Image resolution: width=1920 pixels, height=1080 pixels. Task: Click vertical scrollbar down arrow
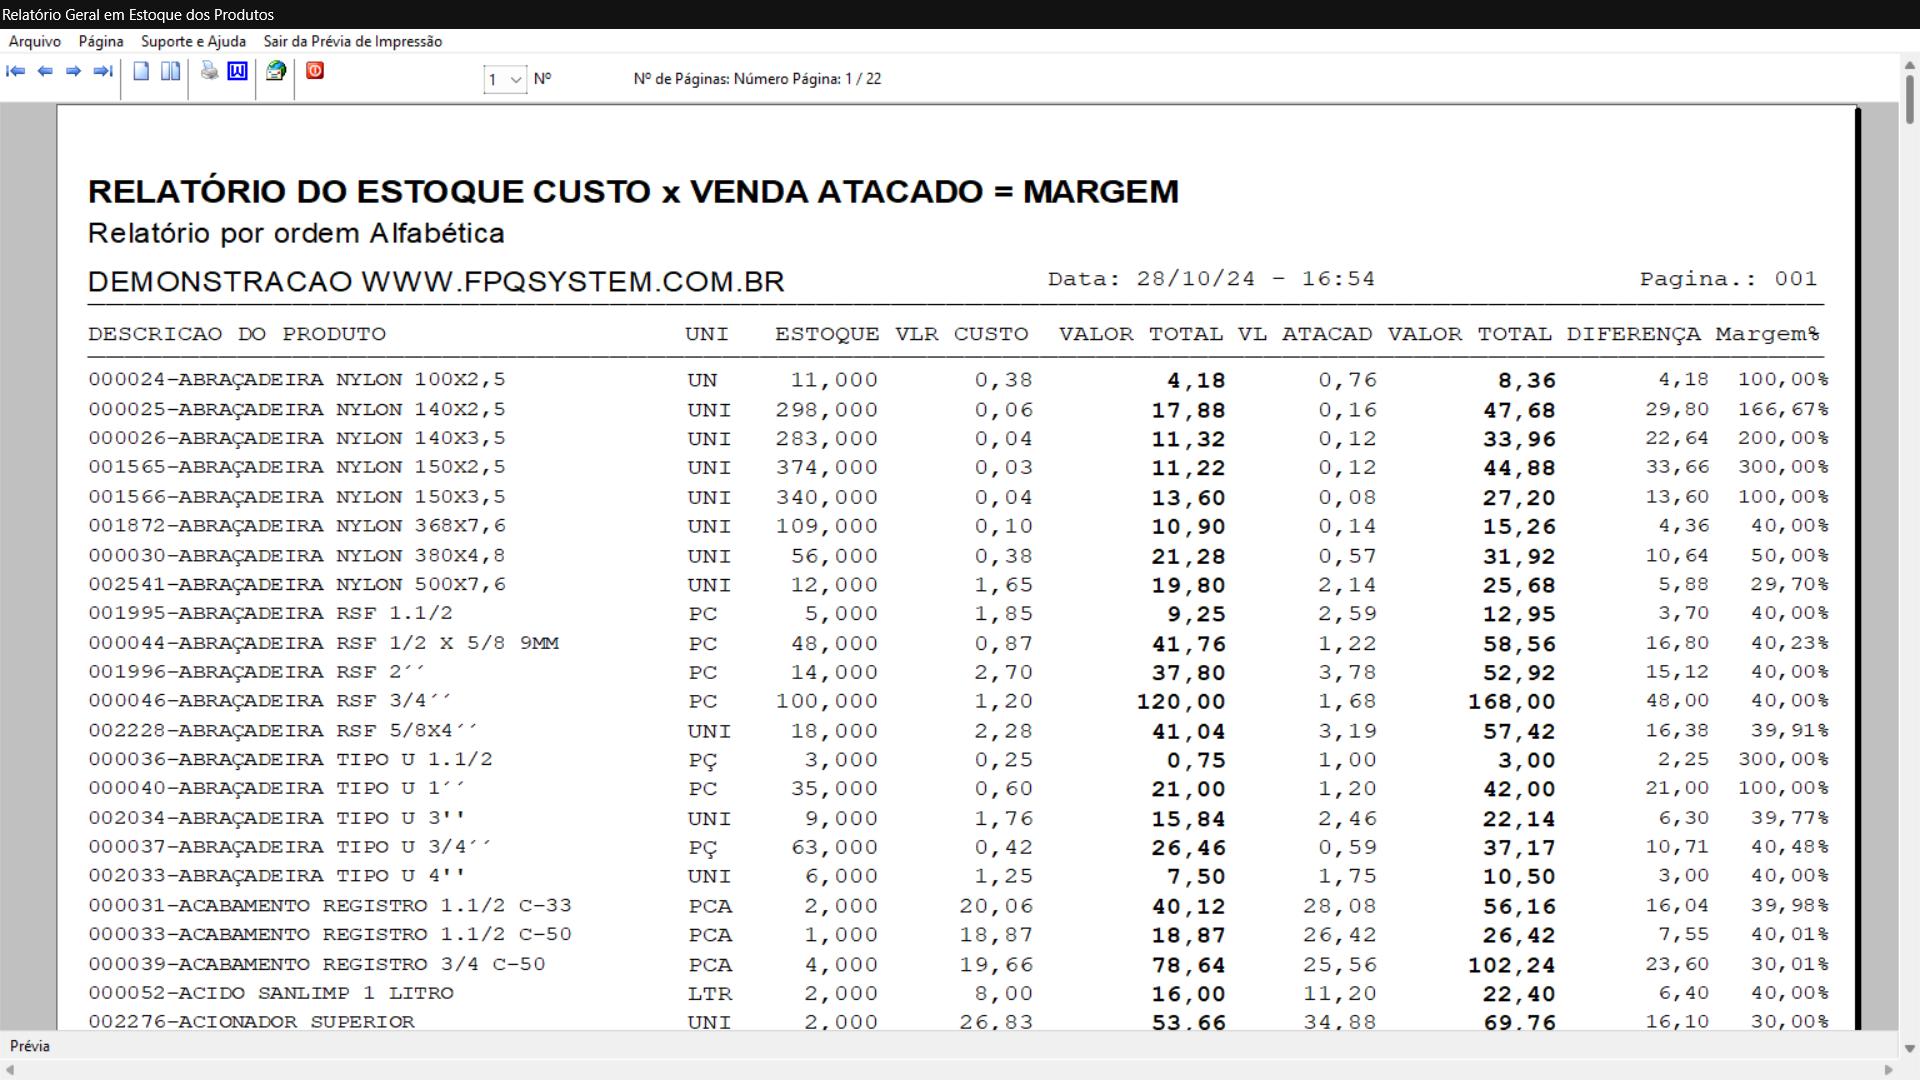click(1909, 1049)
